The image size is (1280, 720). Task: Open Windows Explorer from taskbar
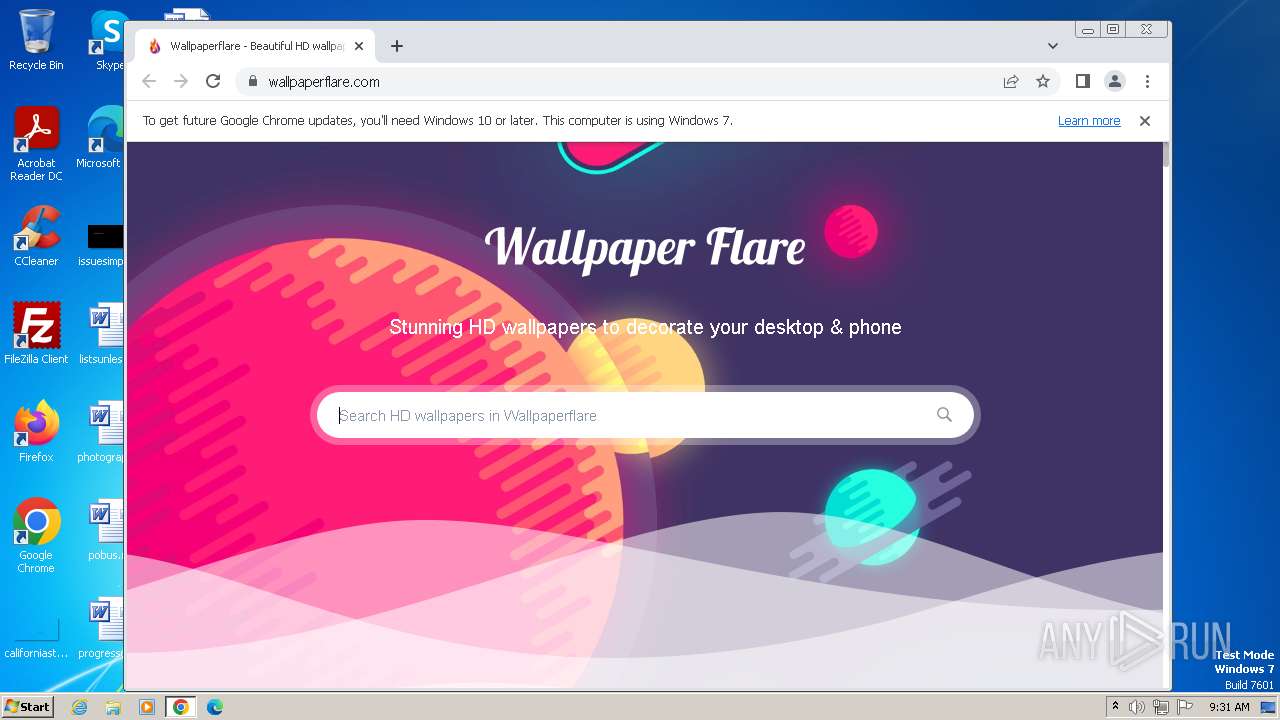point(113,707)
